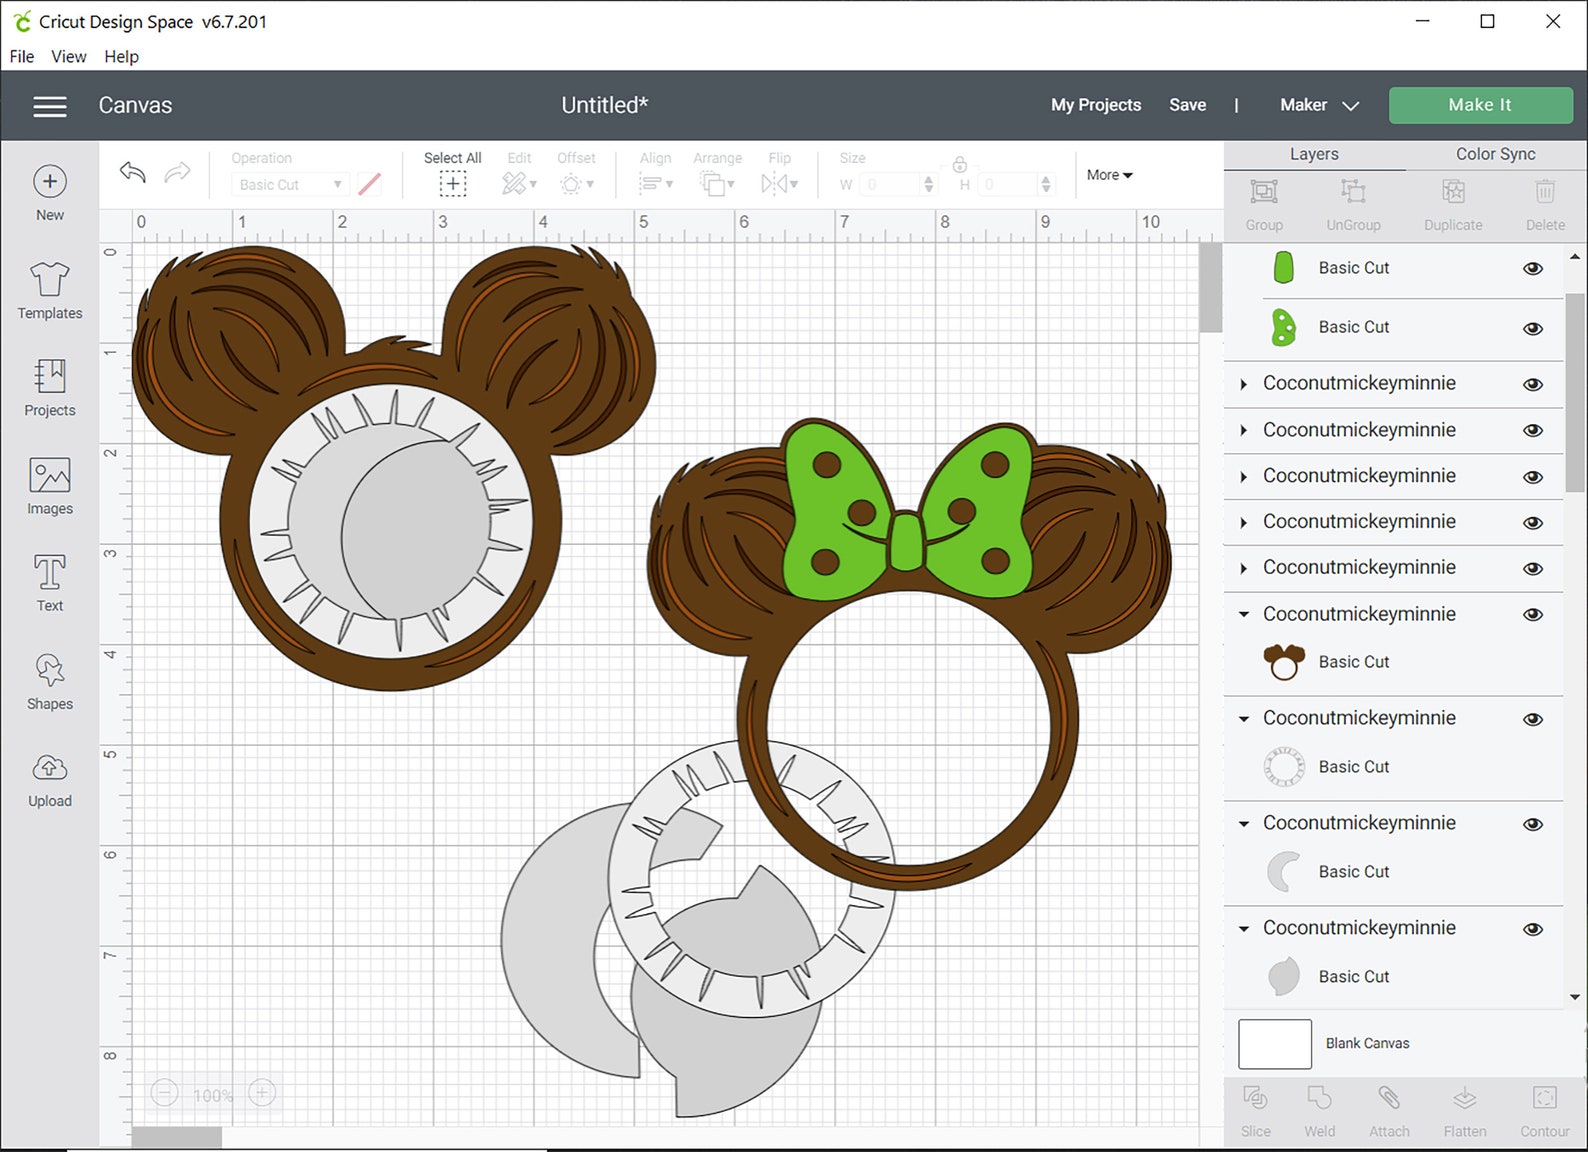Screen dimensions: 1588x1152
Task: Open My Projects
Action: coord(1096,105)
